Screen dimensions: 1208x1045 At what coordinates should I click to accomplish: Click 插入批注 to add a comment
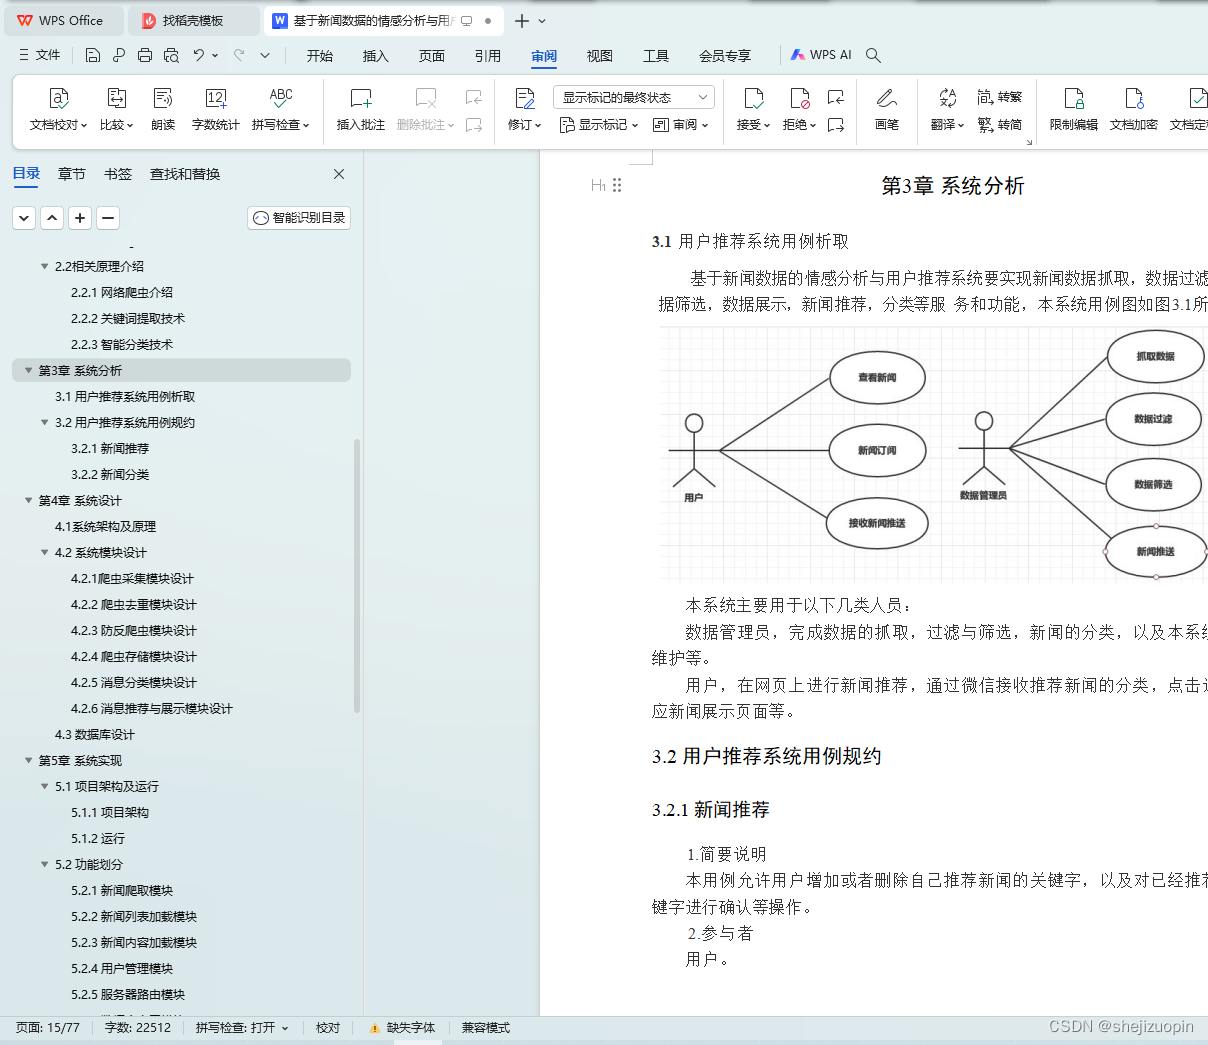pyautogui.click(x=361, y=110)
